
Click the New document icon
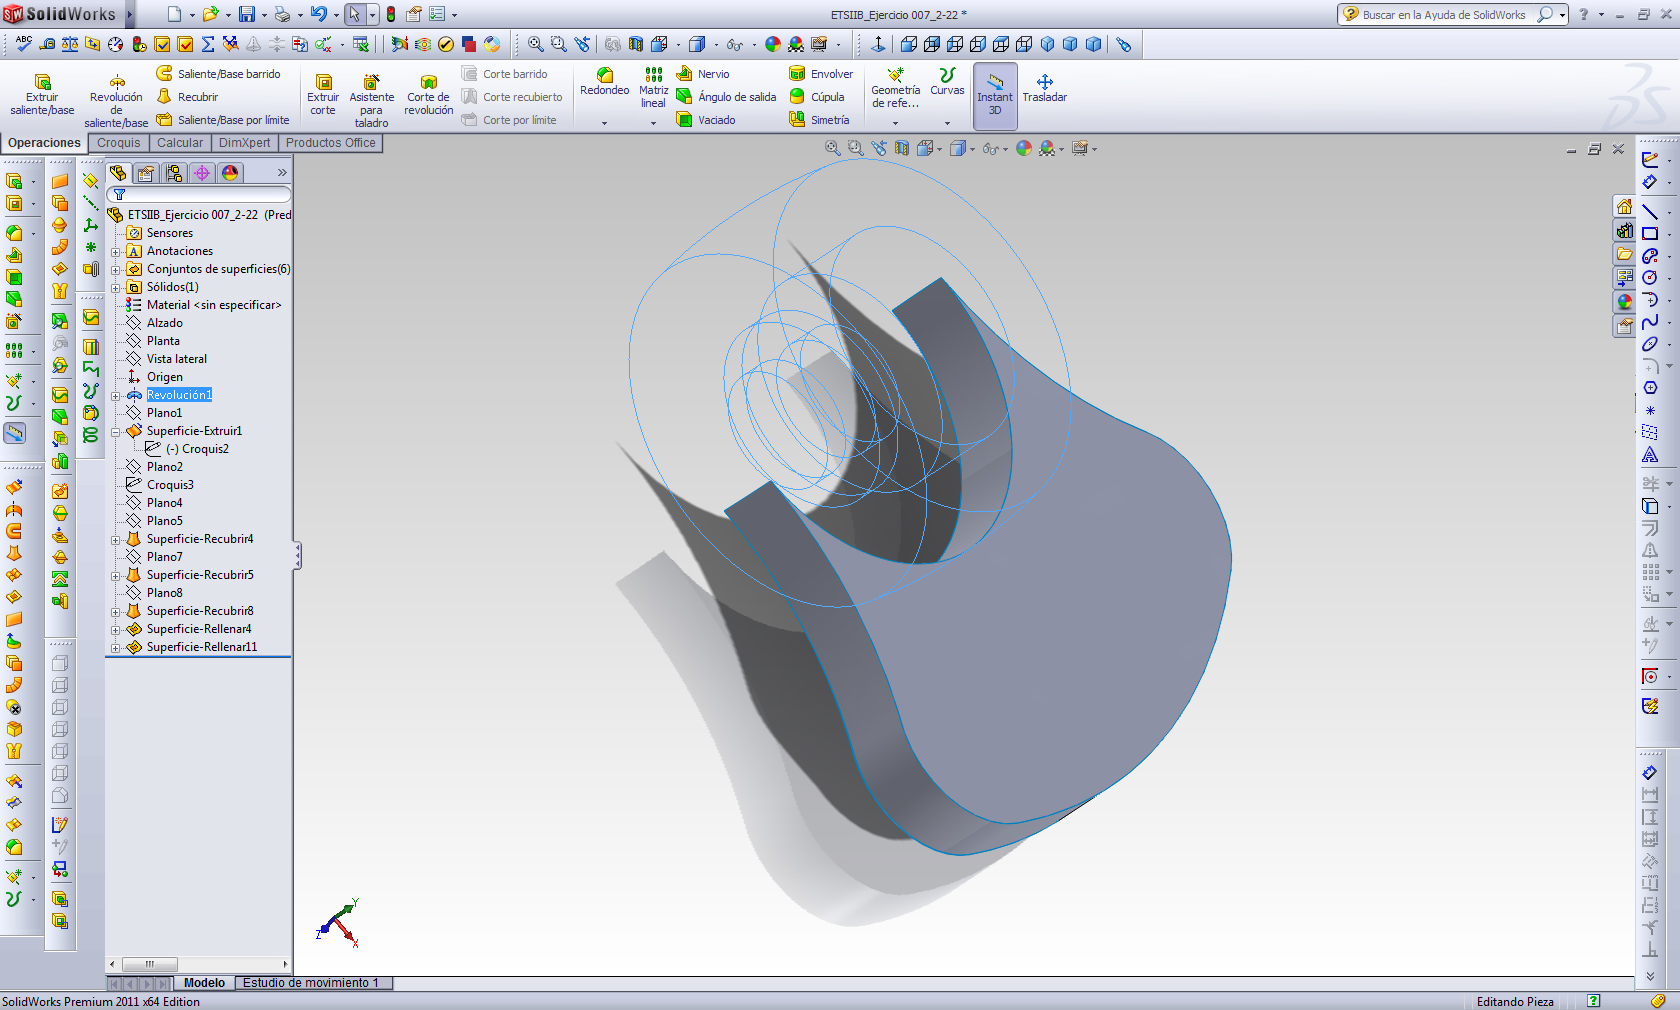pyautogui.click(x=174, y=14)
